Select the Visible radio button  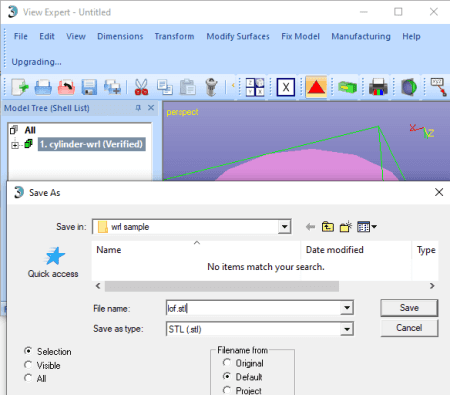point(28,365)
